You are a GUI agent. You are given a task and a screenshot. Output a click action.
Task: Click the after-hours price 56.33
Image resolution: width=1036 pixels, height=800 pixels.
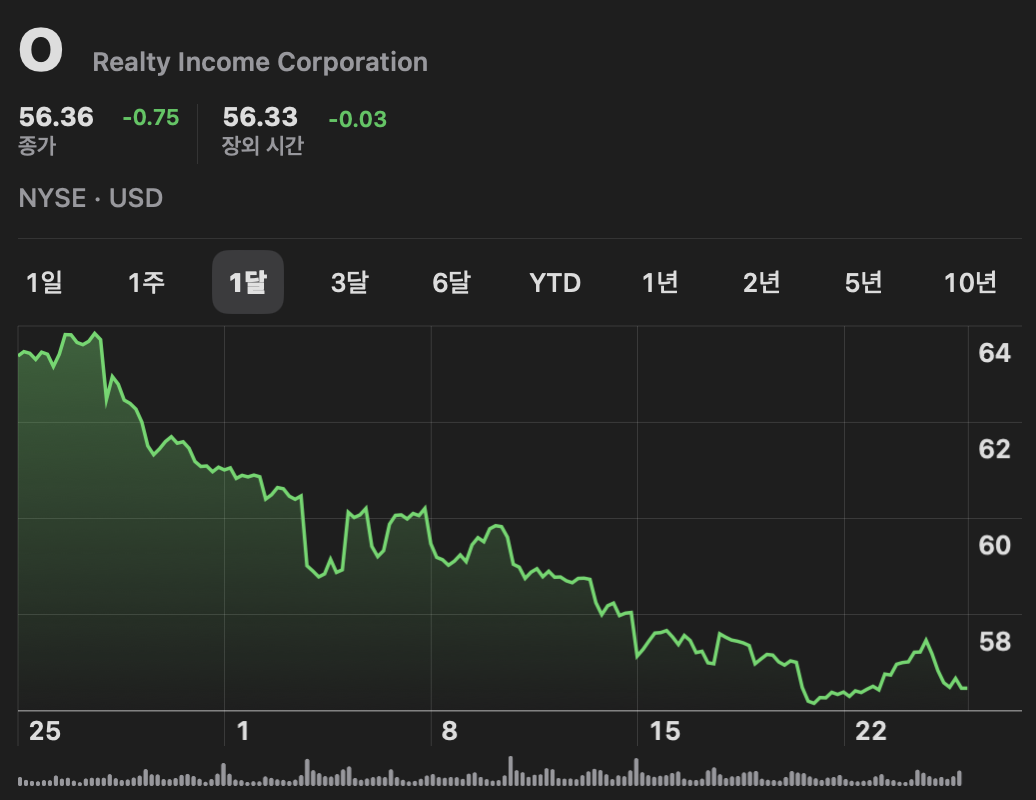[x=260, y=117]
